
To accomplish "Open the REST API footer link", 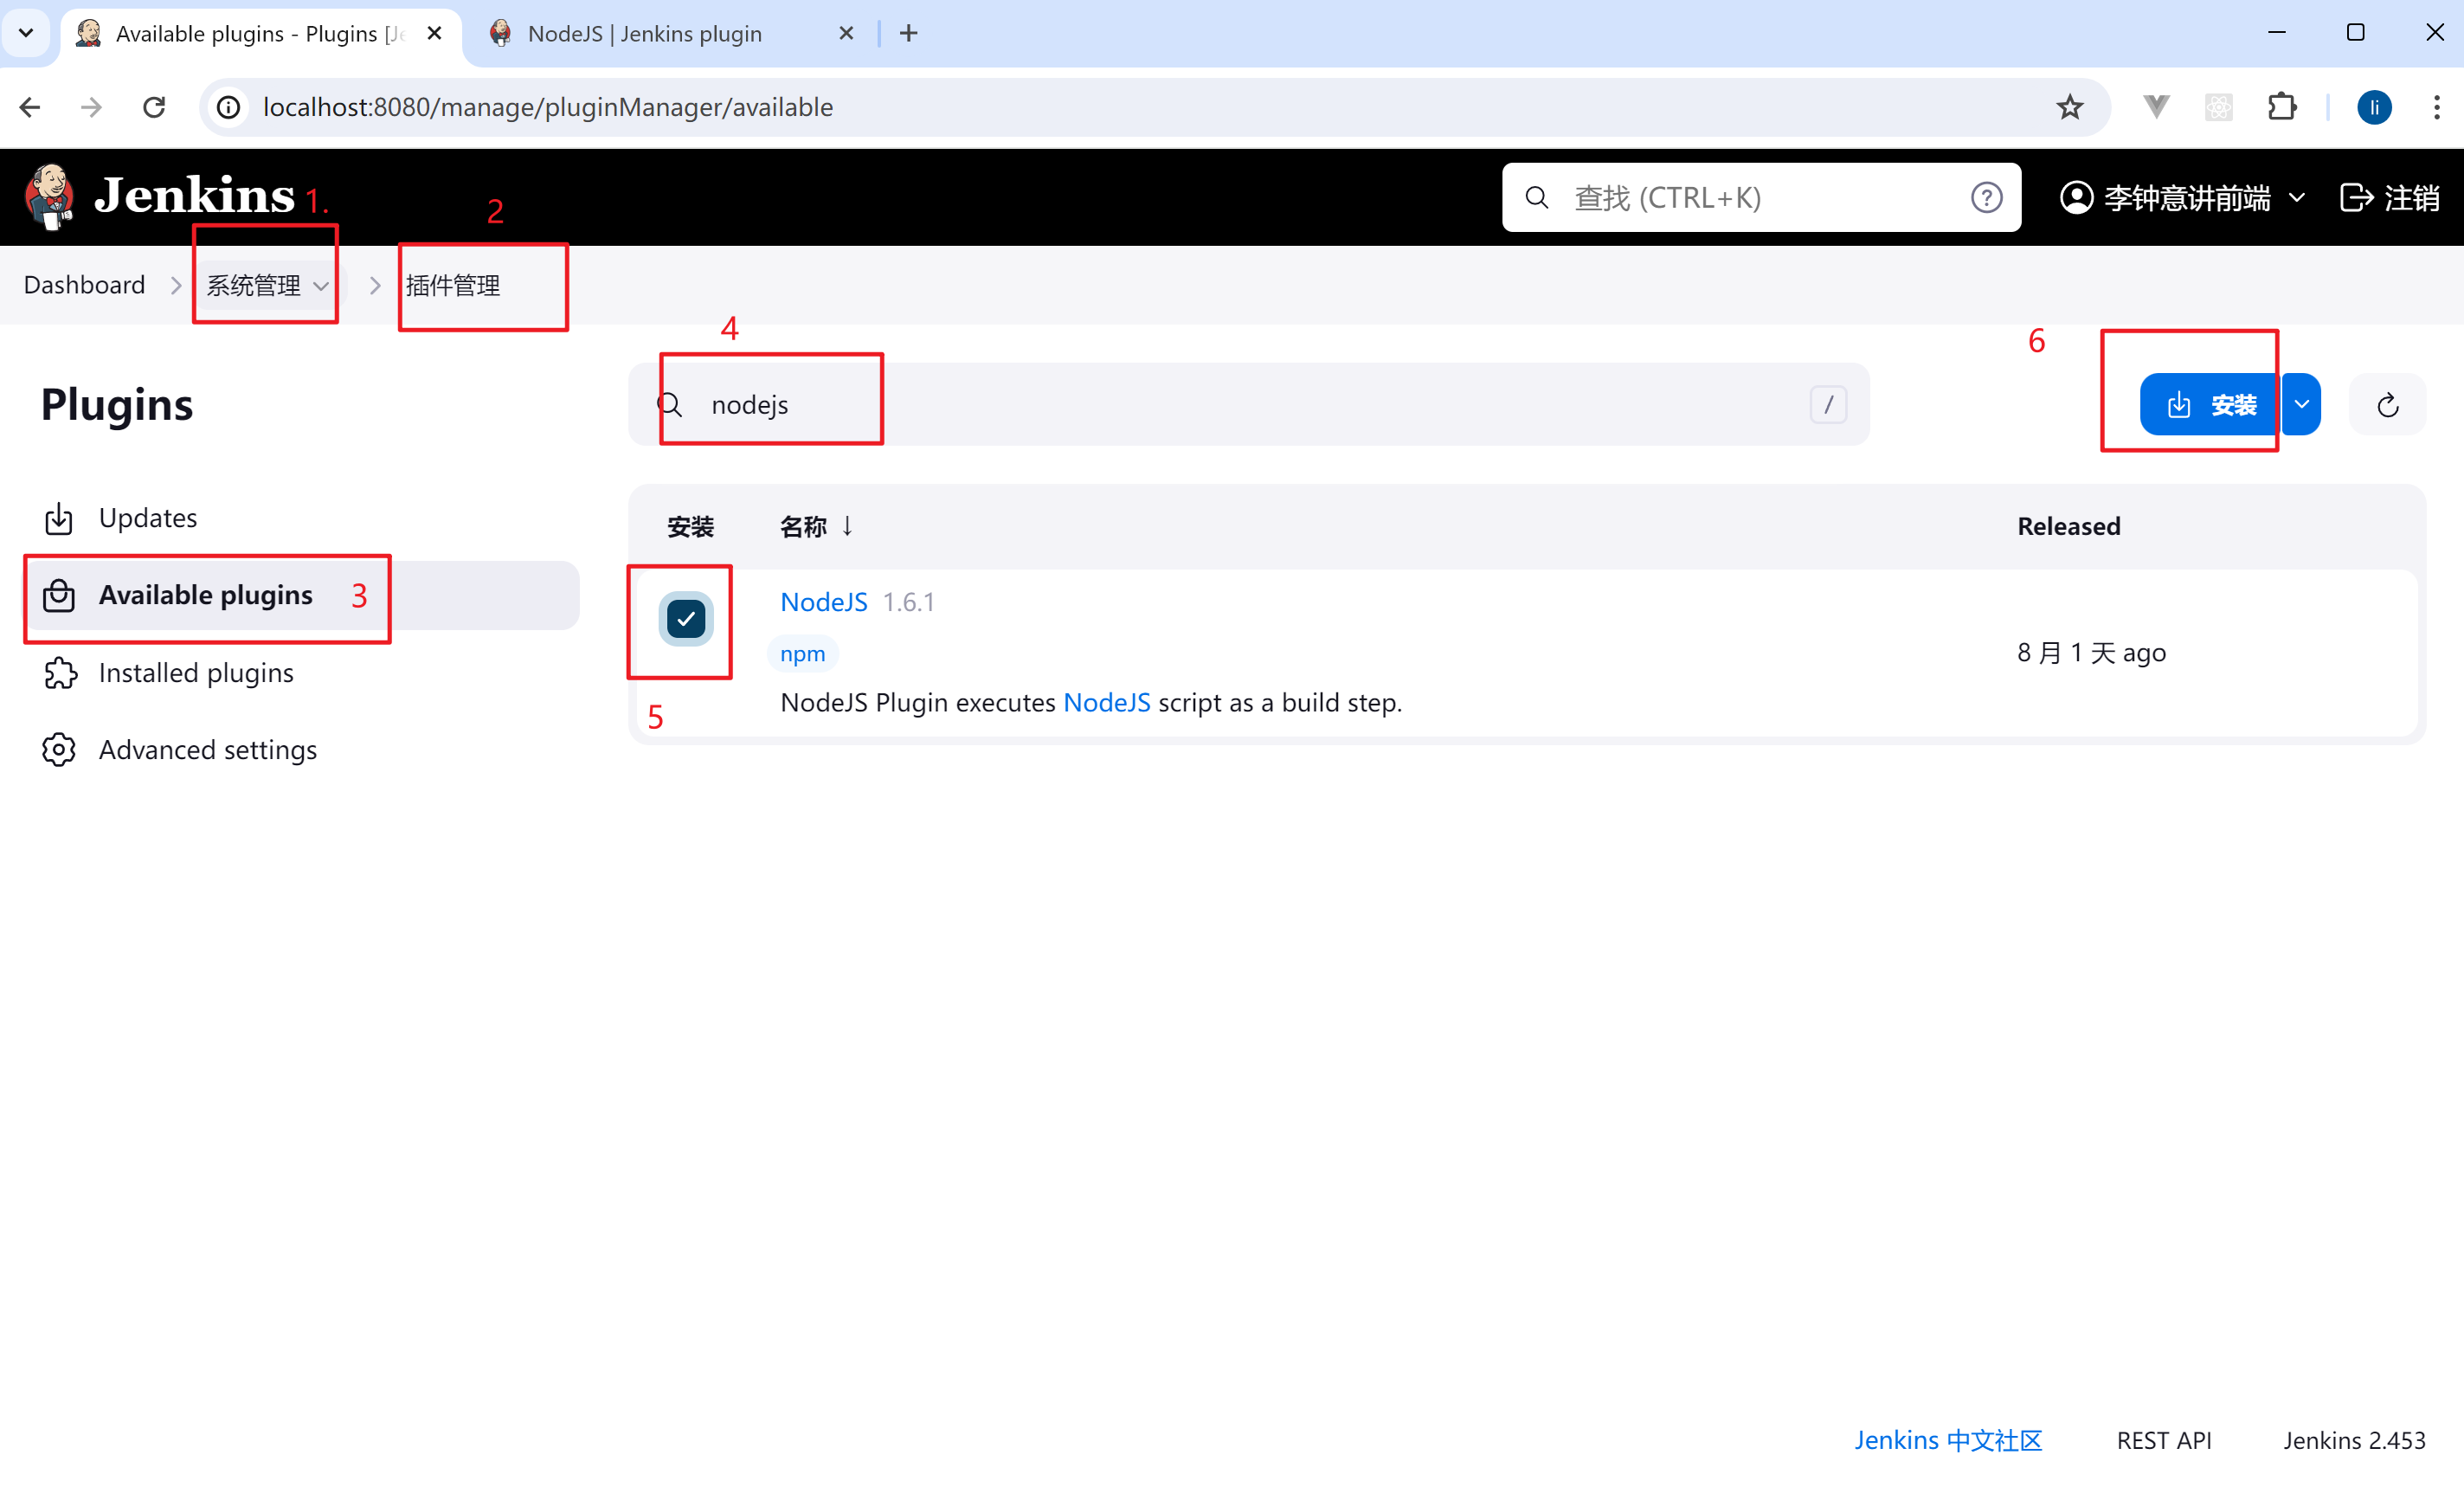I will click(x=2164, y=1440).
